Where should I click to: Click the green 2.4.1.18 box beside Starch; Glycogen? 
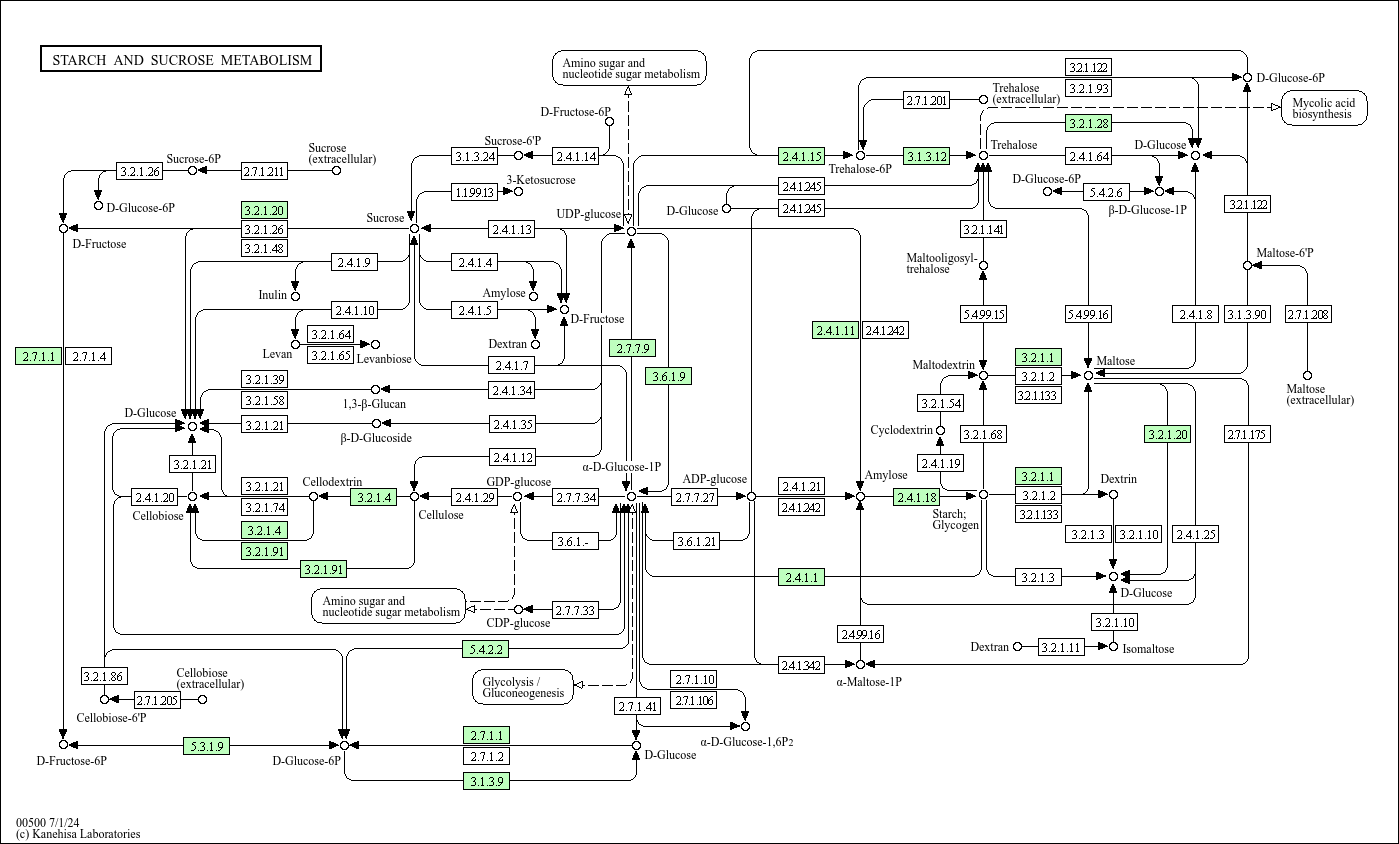pyautogui.click(x=917, y=495)
